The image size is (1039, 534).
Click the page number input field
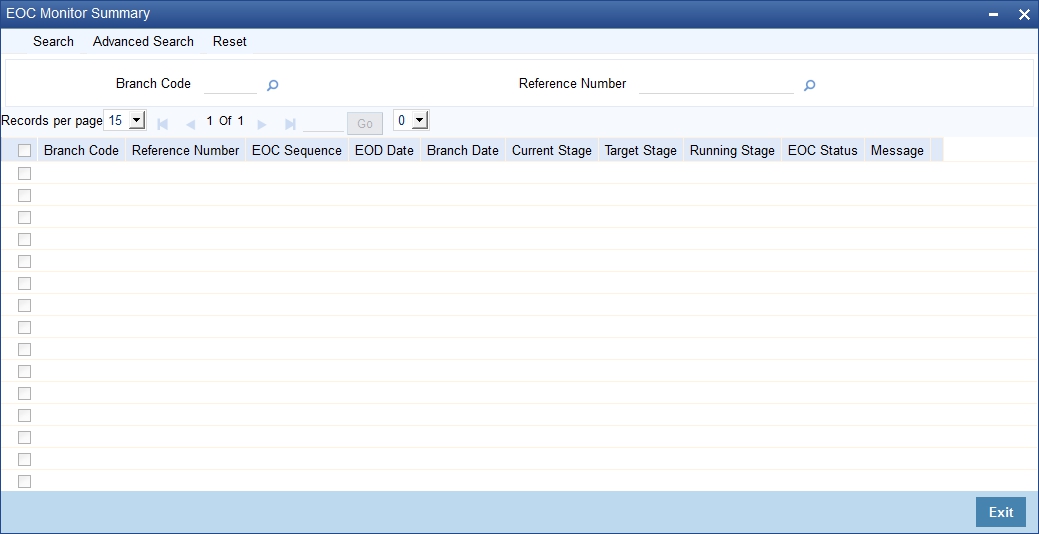point(323,123)
